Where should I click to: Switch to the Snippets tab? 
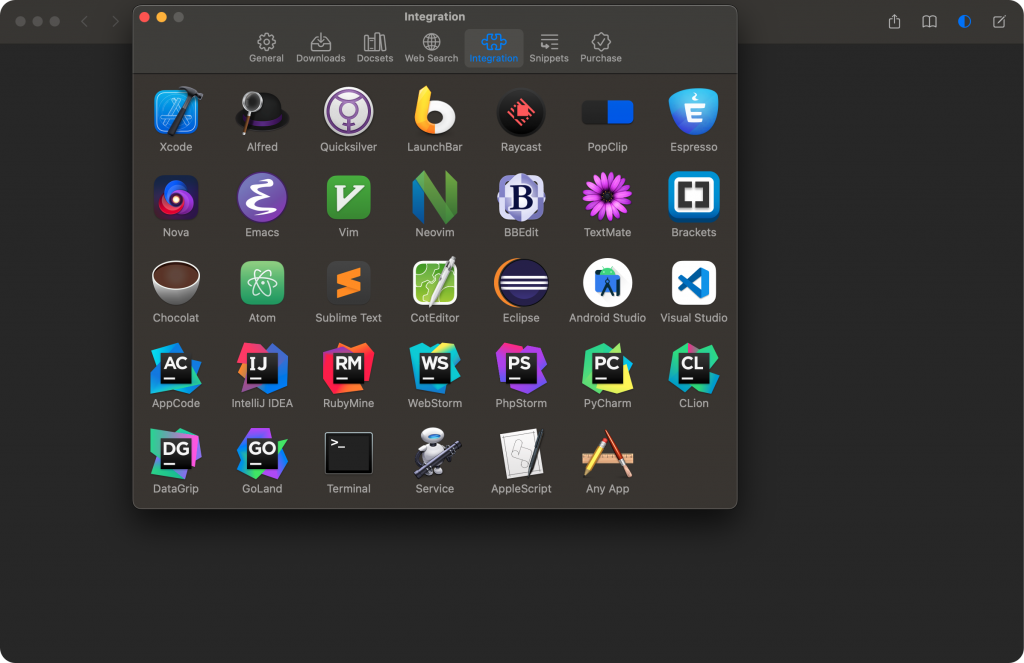pos(548,46)
